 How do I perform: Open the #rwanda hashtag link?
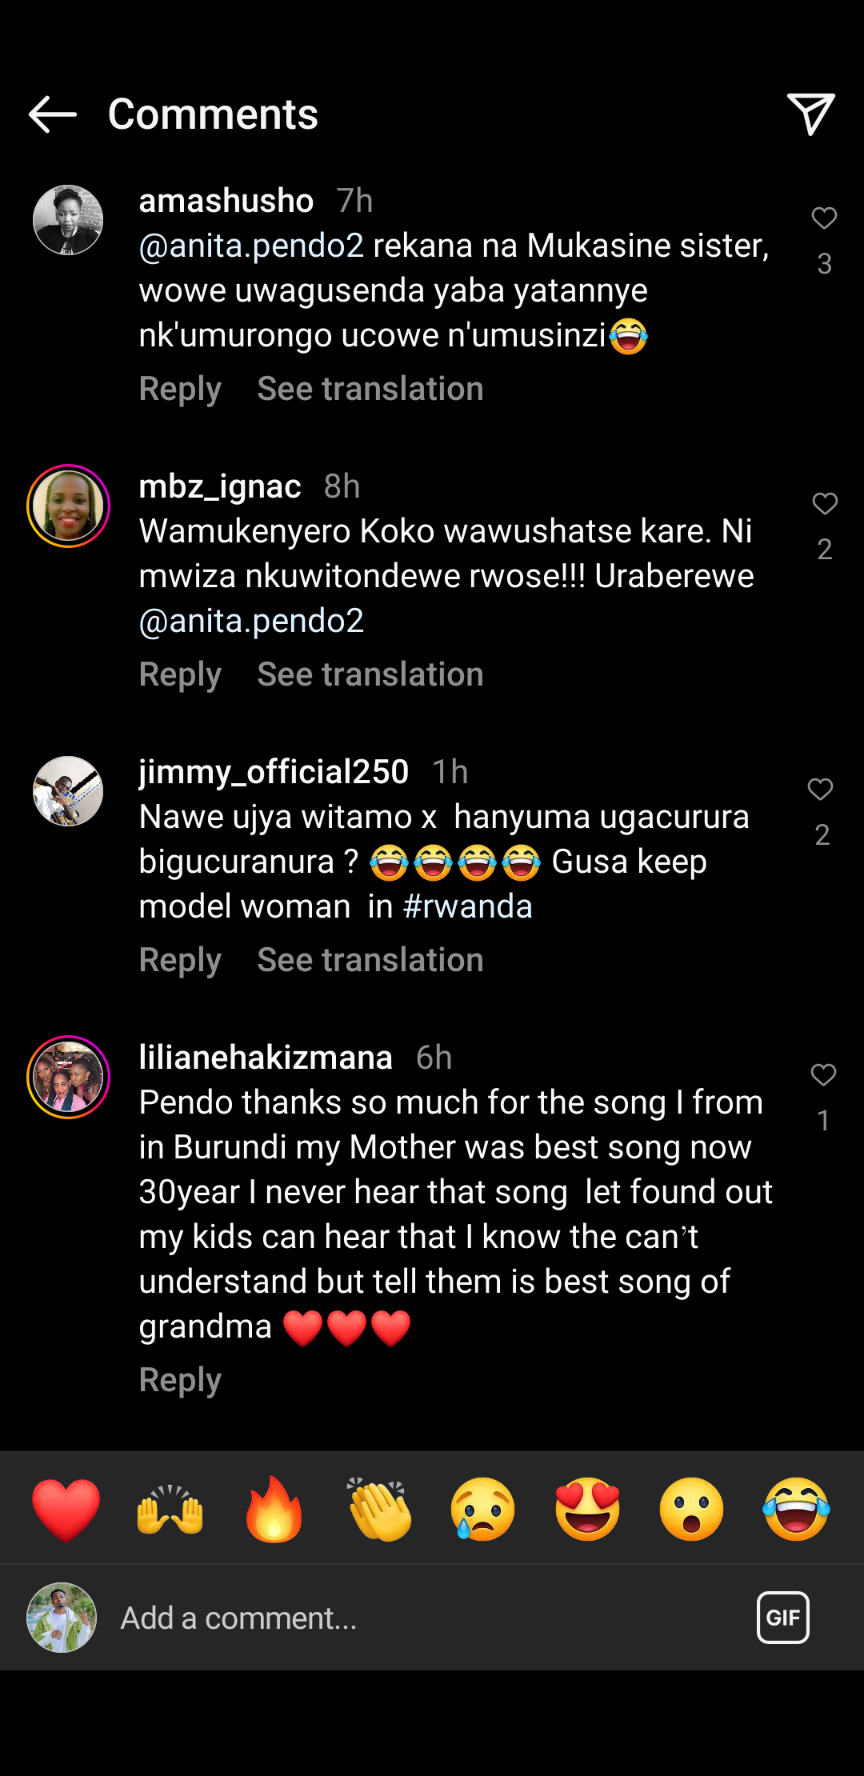click(x=467, y=906)
